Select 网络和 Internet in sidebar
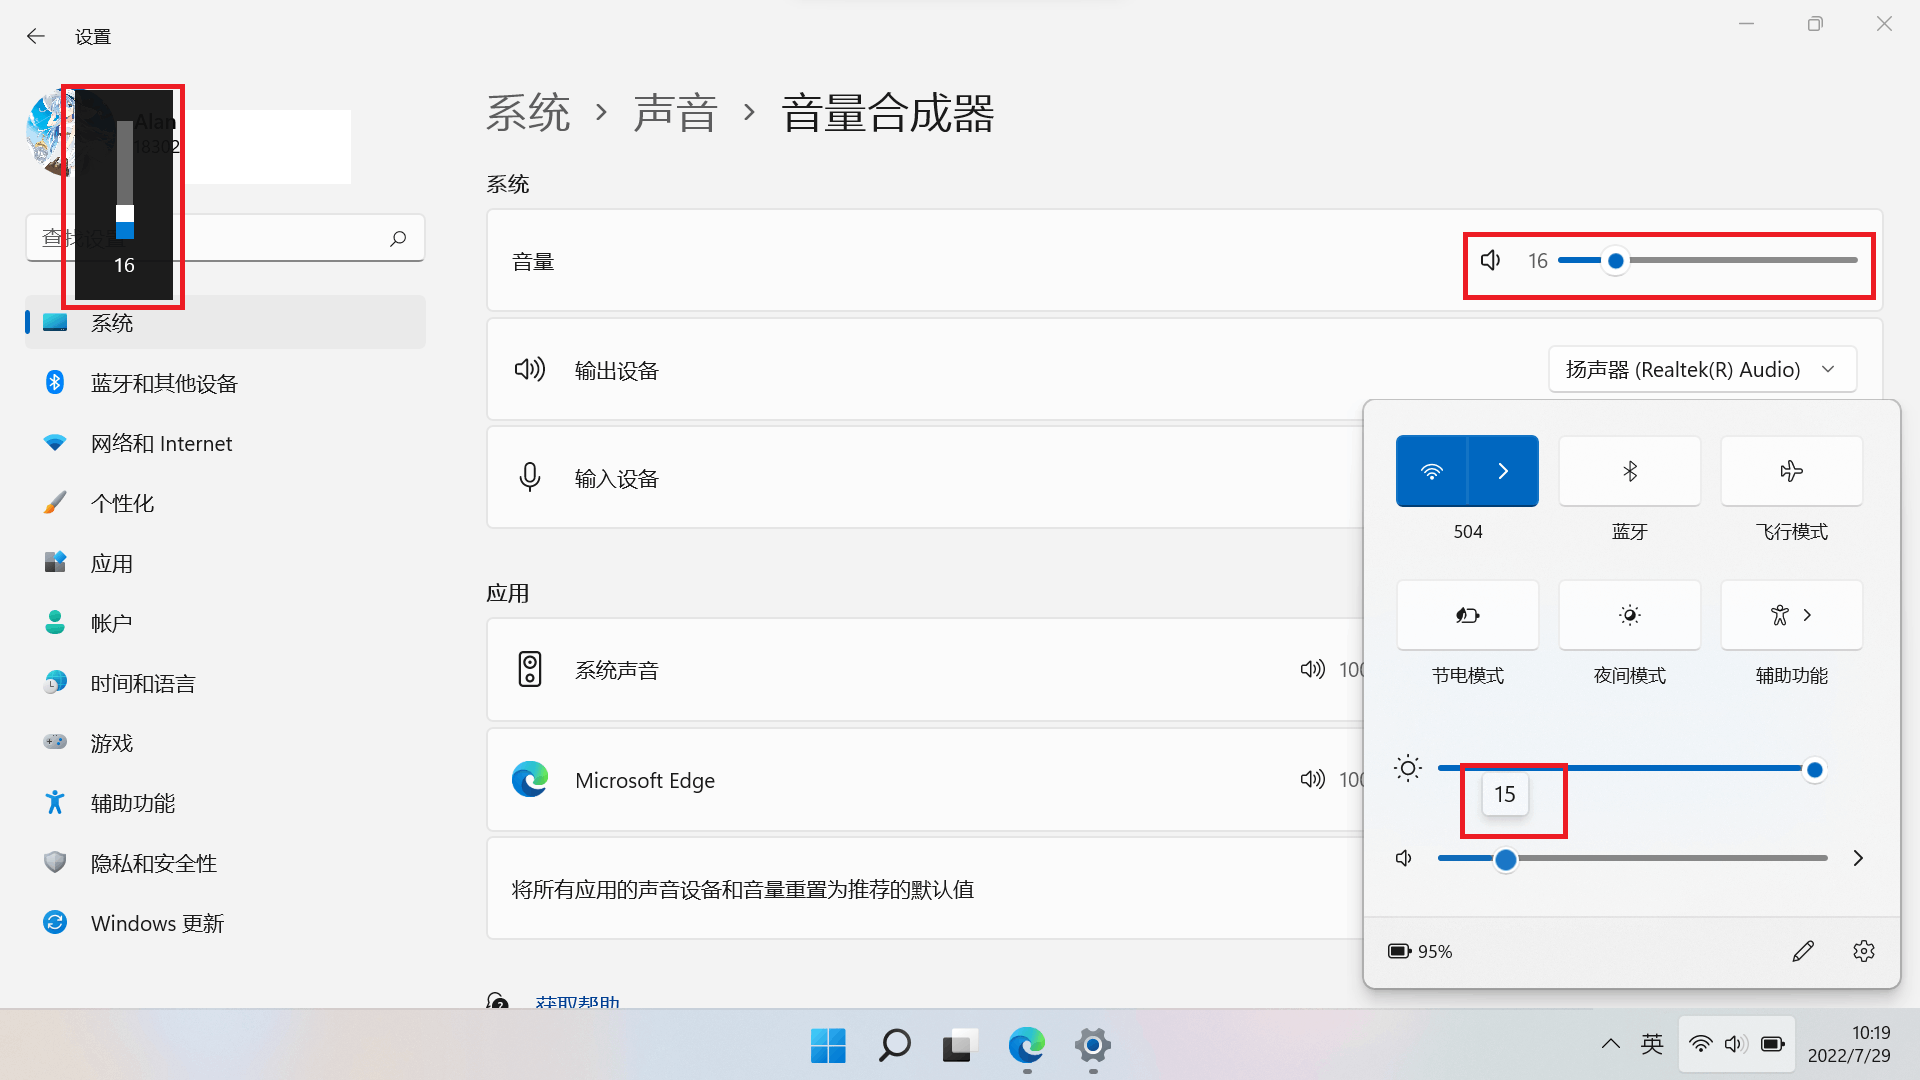 [x=161, y=444]
